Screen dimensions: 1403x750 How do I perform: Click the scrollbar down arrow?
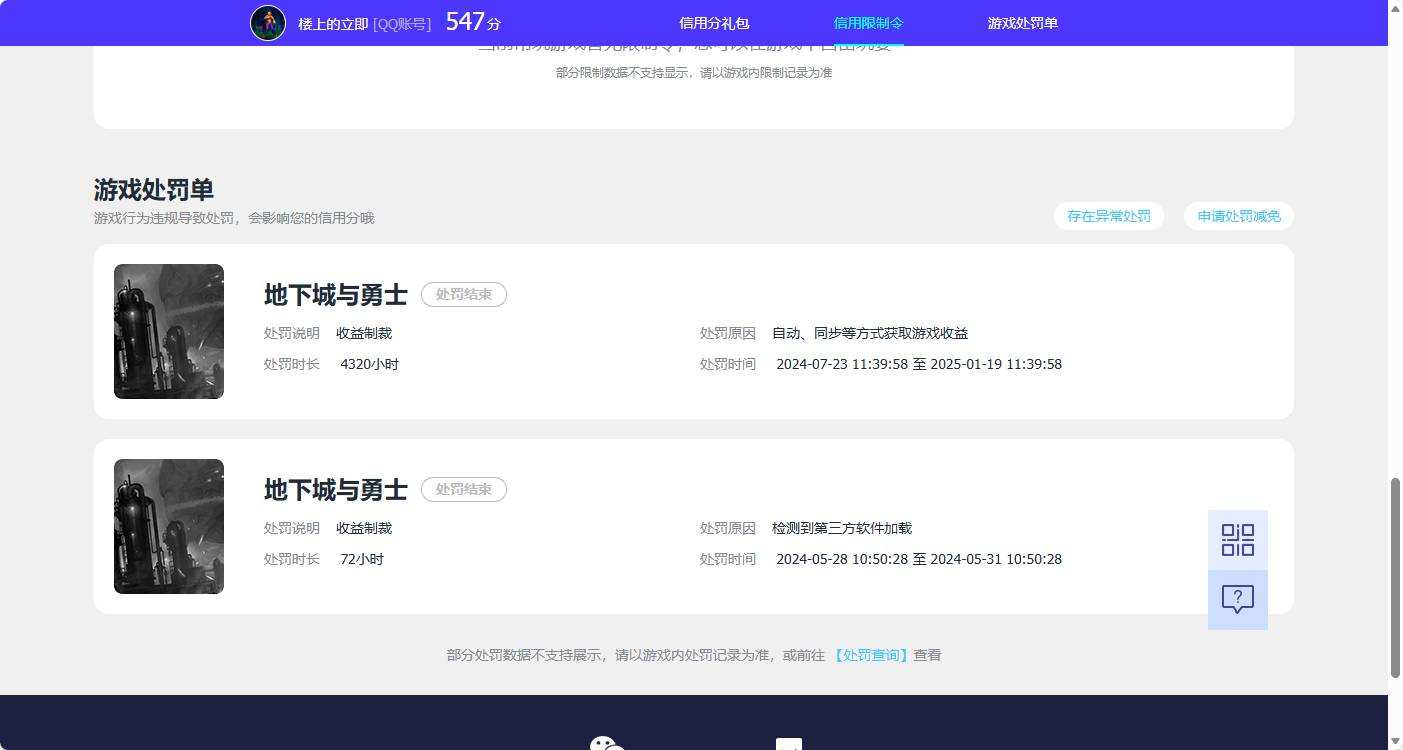[1395, 742]
